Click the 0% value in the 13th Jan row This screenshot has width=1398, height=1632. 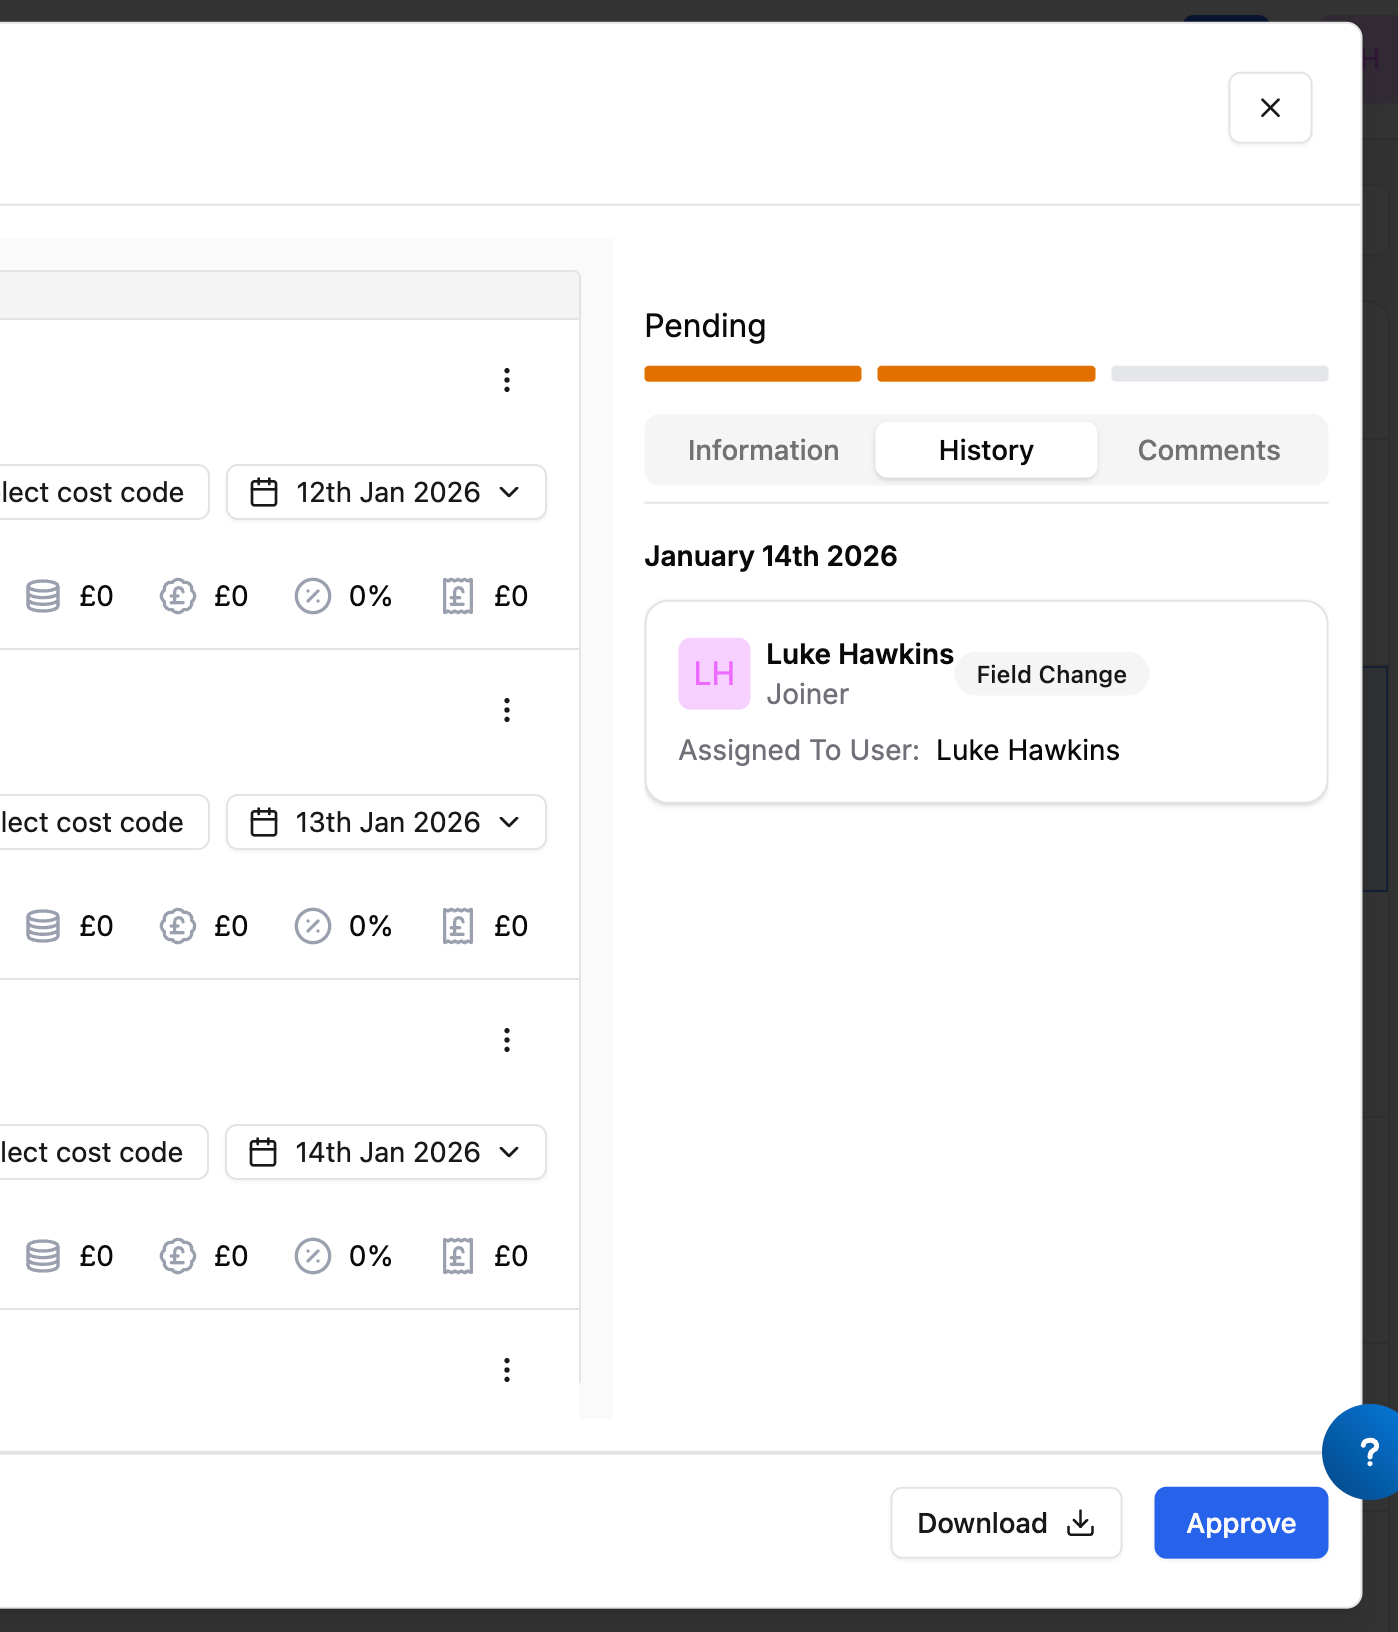pos(370,926)
